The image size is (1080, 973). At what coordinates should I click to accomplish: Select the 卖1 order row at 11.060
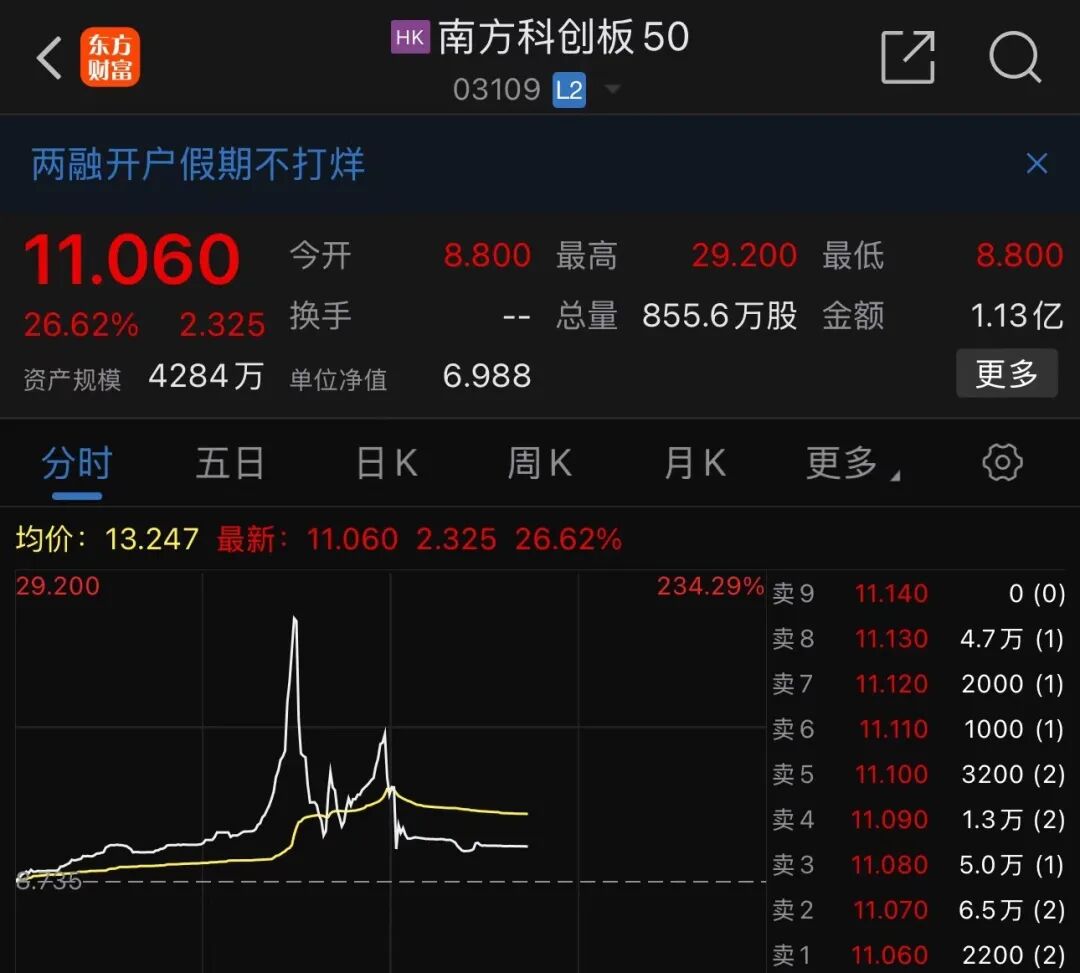click(918, 955)
